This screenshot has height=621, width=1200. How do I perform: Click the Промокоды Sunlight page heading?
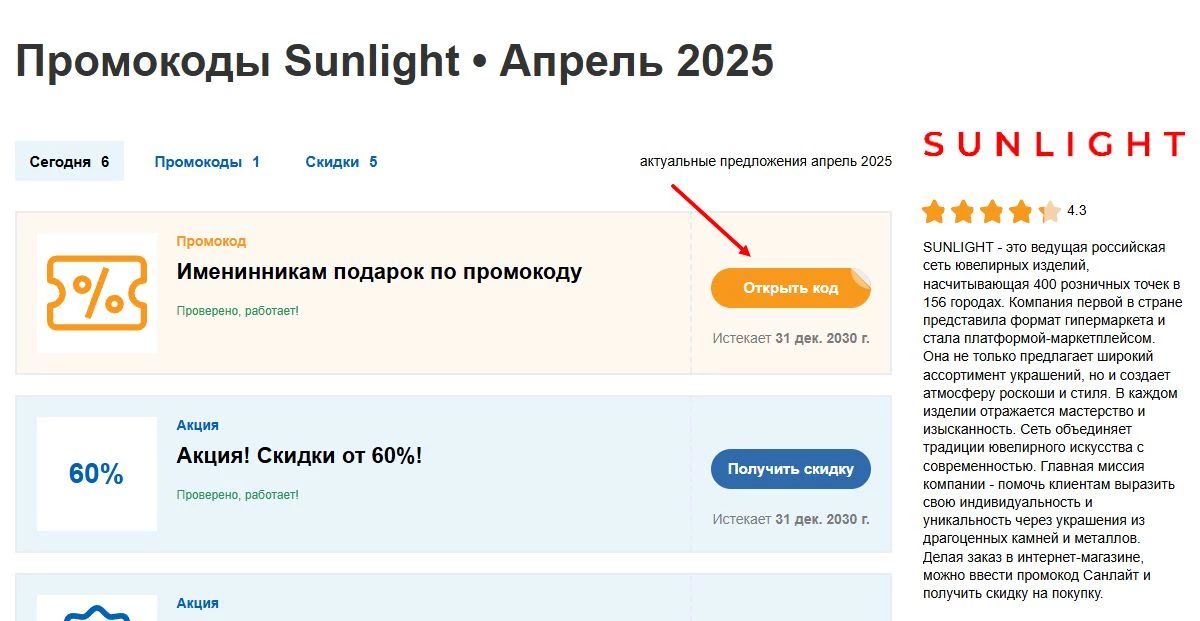click(x=395, y=62)
